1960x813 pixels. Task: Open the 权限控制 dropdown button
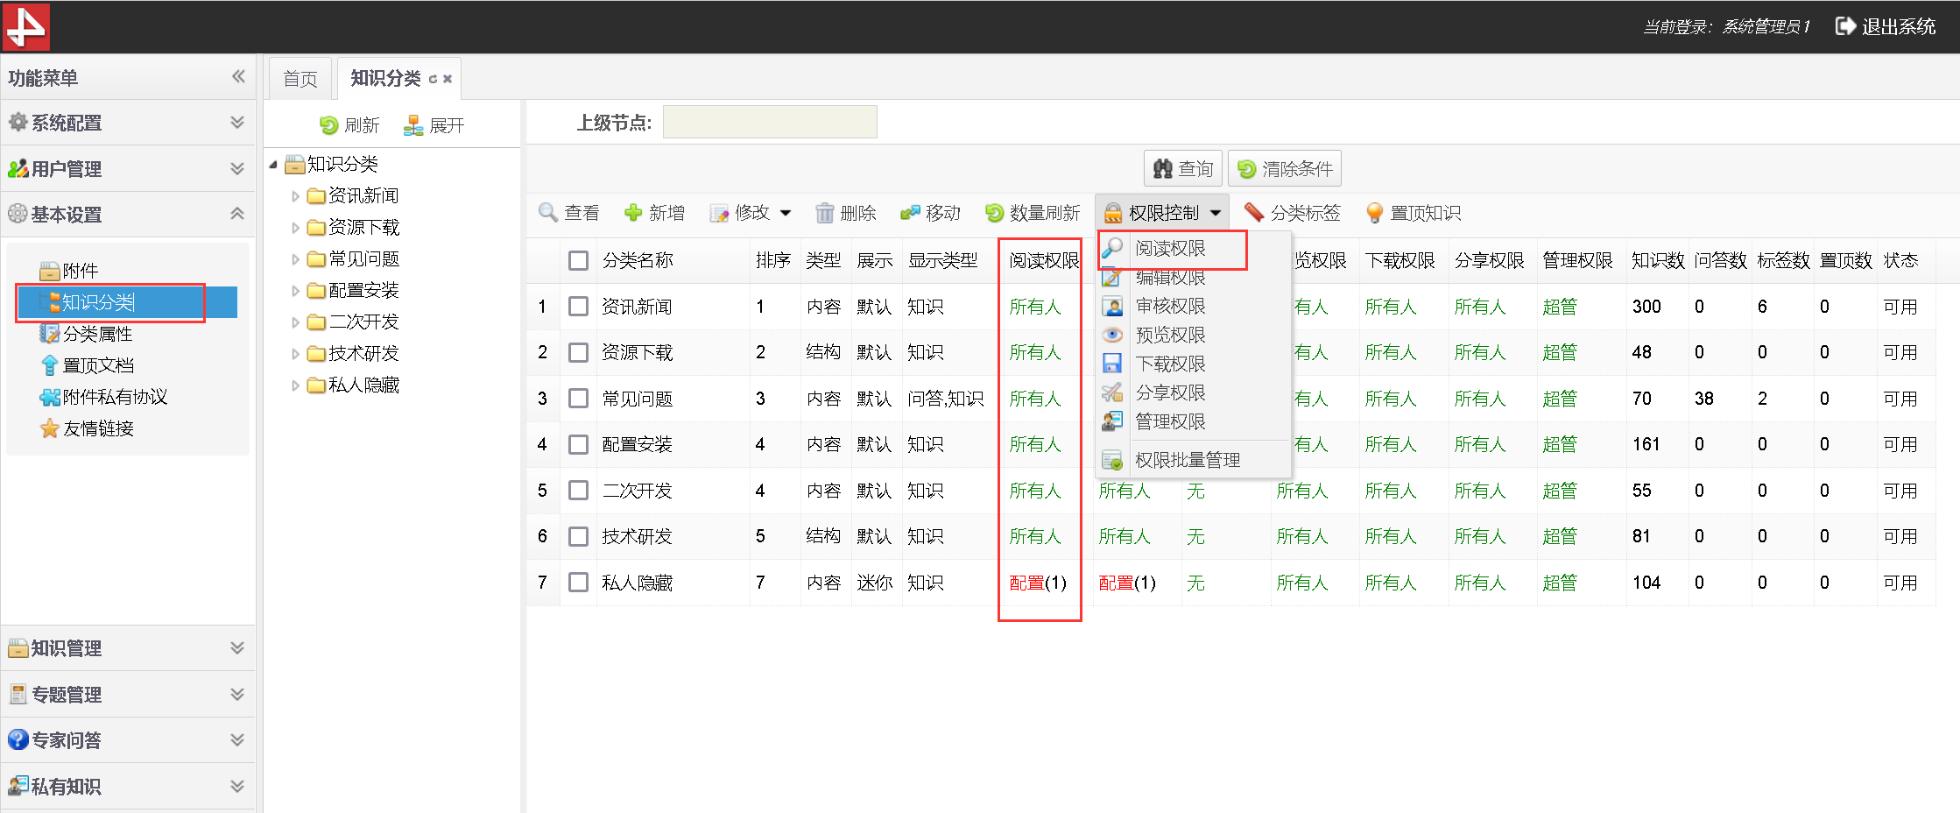(1160, 212)
